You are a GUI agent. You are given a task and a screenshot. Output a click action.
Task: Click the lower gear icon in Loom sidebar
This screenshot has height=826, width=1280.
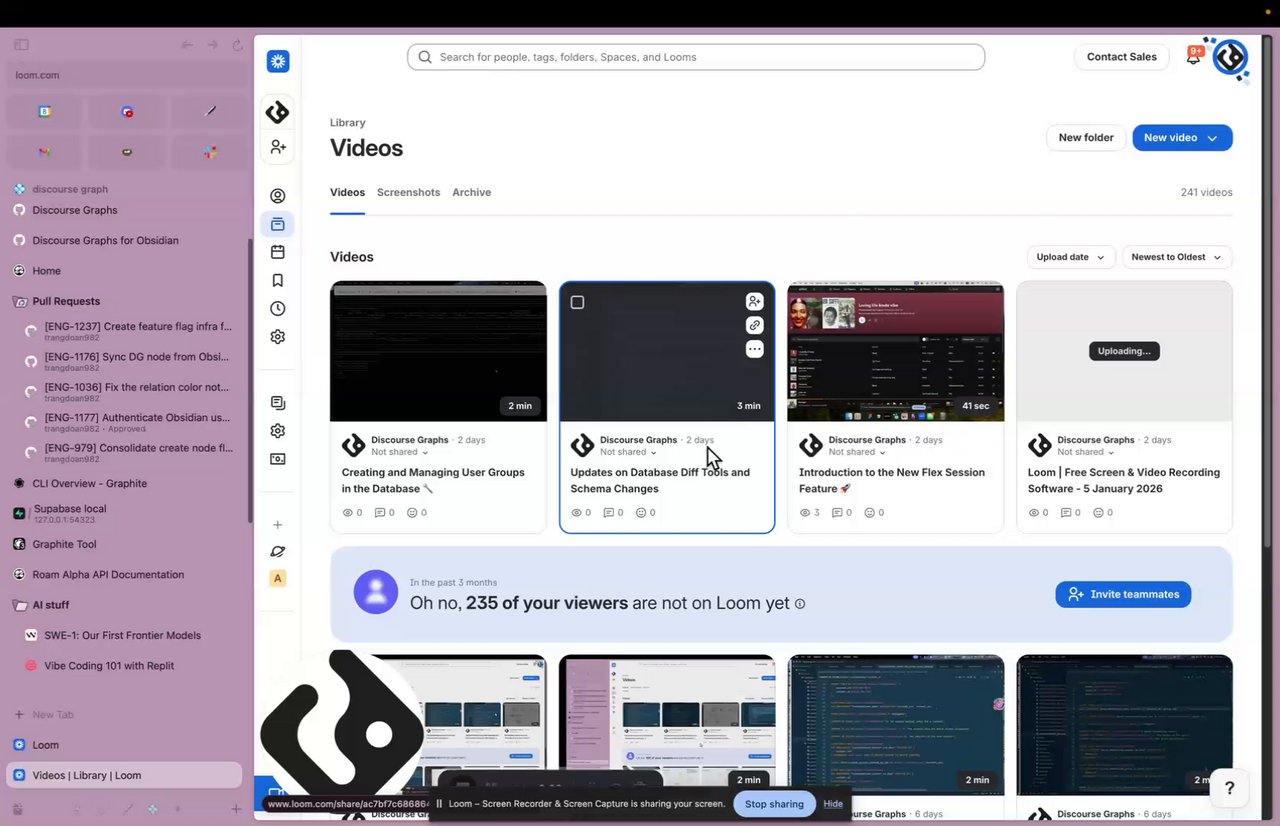[278, 431]
